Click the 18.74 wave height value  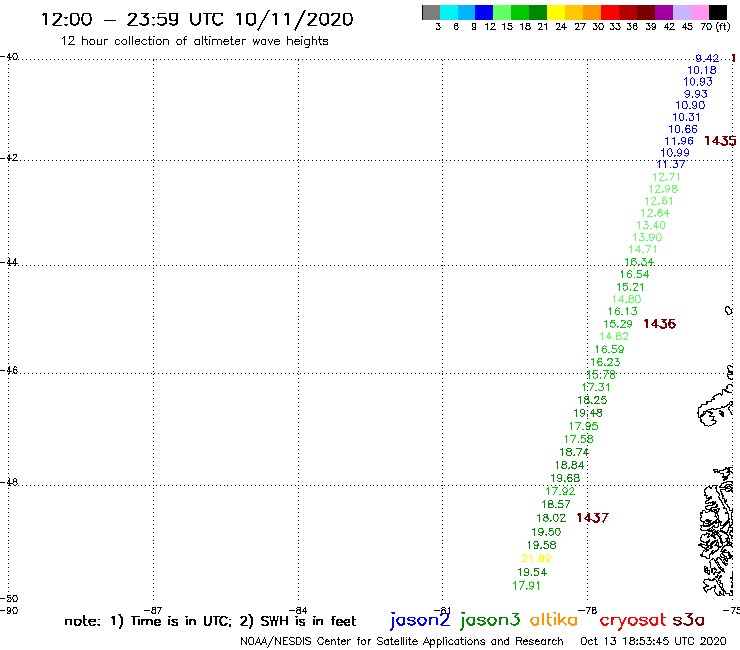(x=574, y=452)
